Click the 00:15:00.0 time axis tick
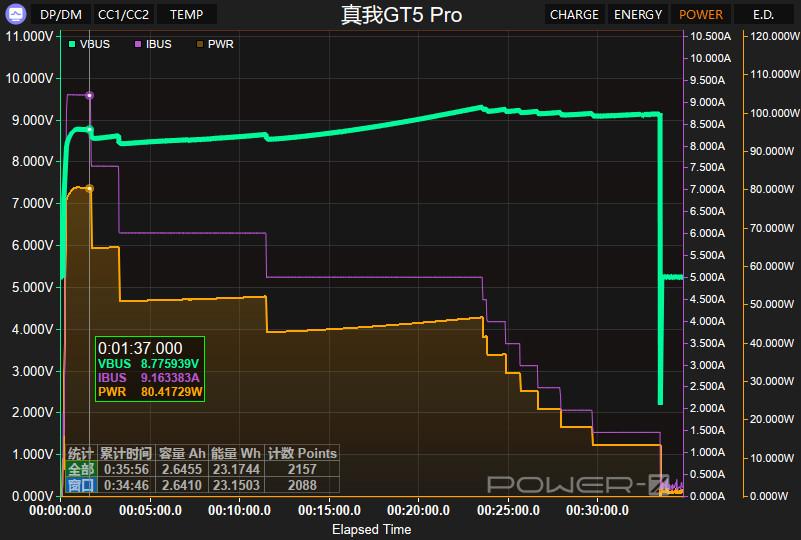 click(329, 510)
